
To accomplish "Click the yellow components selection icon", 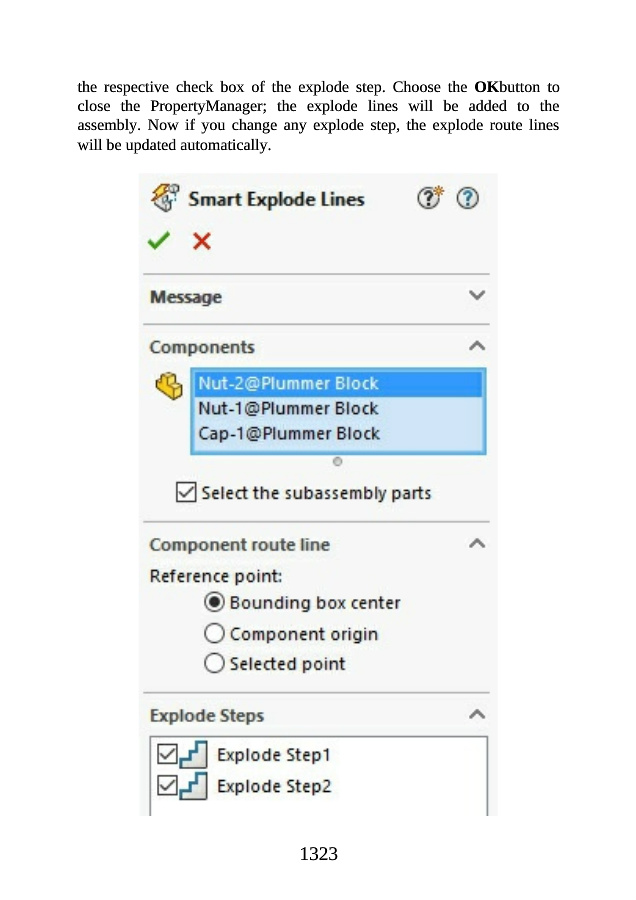I will pos(169,384).
